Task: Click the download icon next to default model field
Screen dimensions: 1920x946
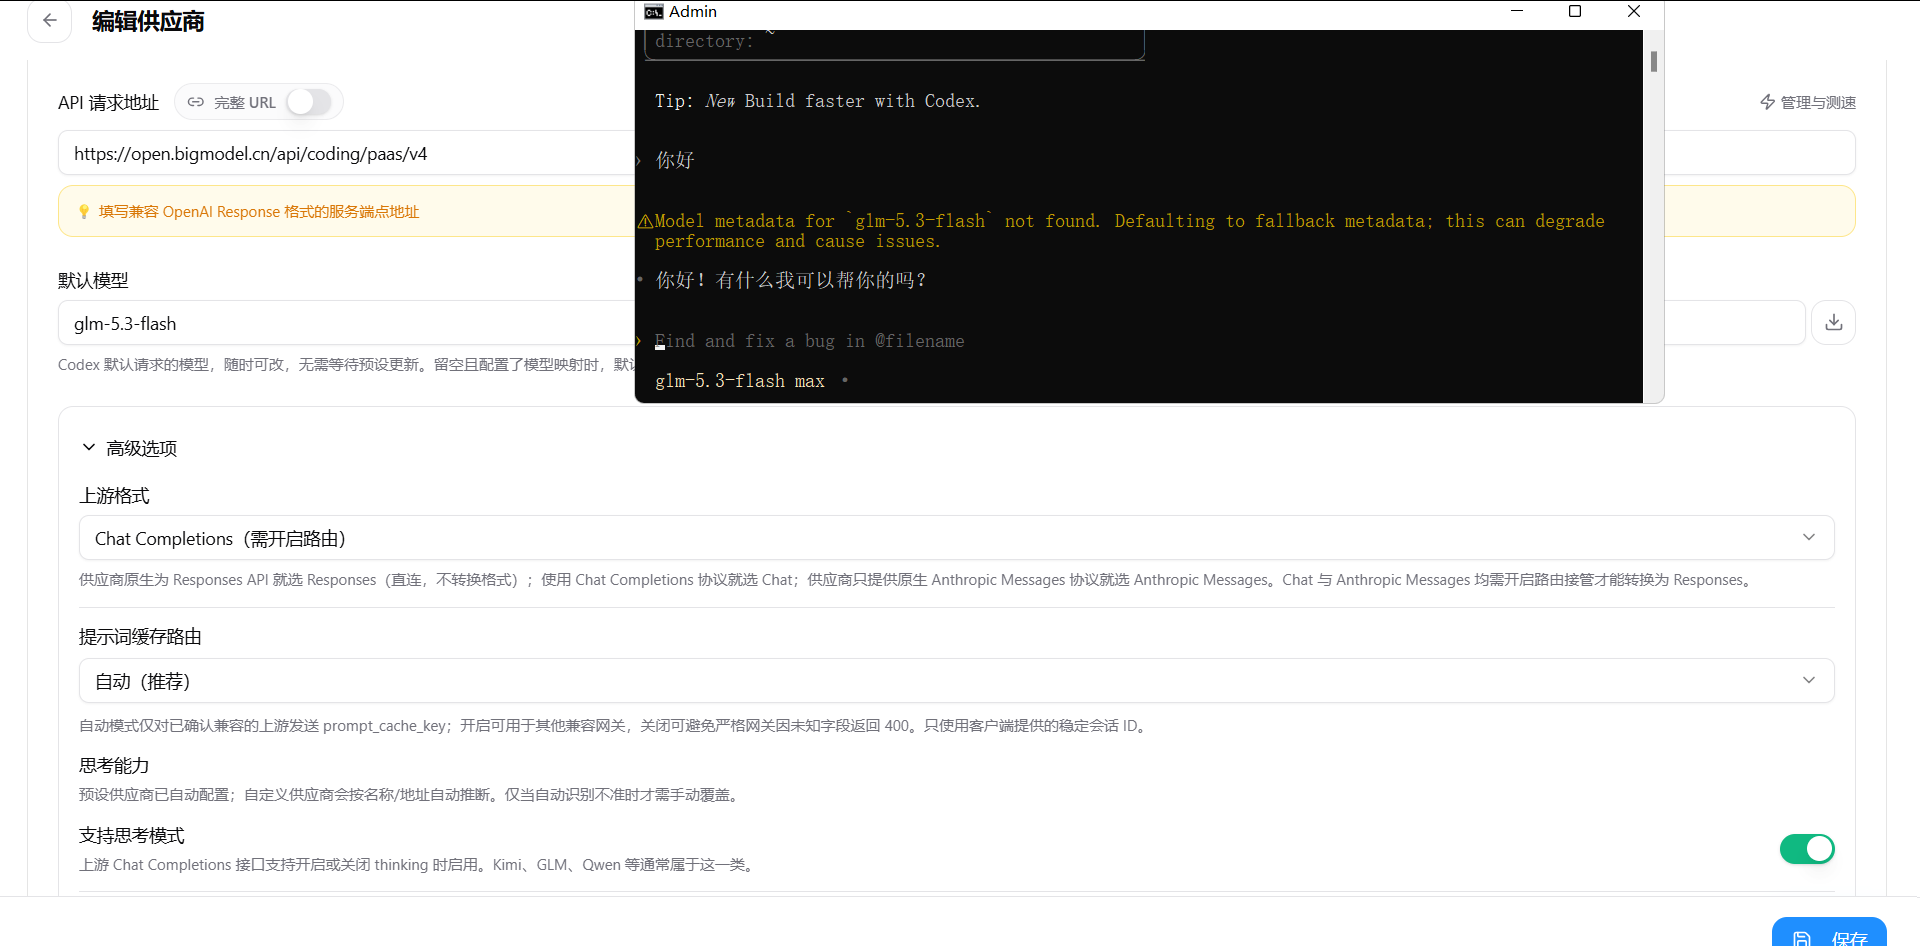Action: tap(1833, 323)
